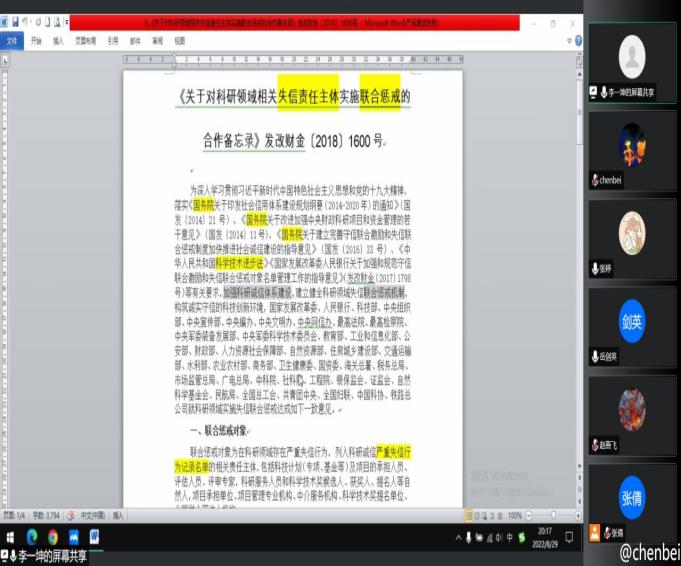Click the 字数: 3,794 word count
Screen dimensions: 681x566
click(47, 515)
